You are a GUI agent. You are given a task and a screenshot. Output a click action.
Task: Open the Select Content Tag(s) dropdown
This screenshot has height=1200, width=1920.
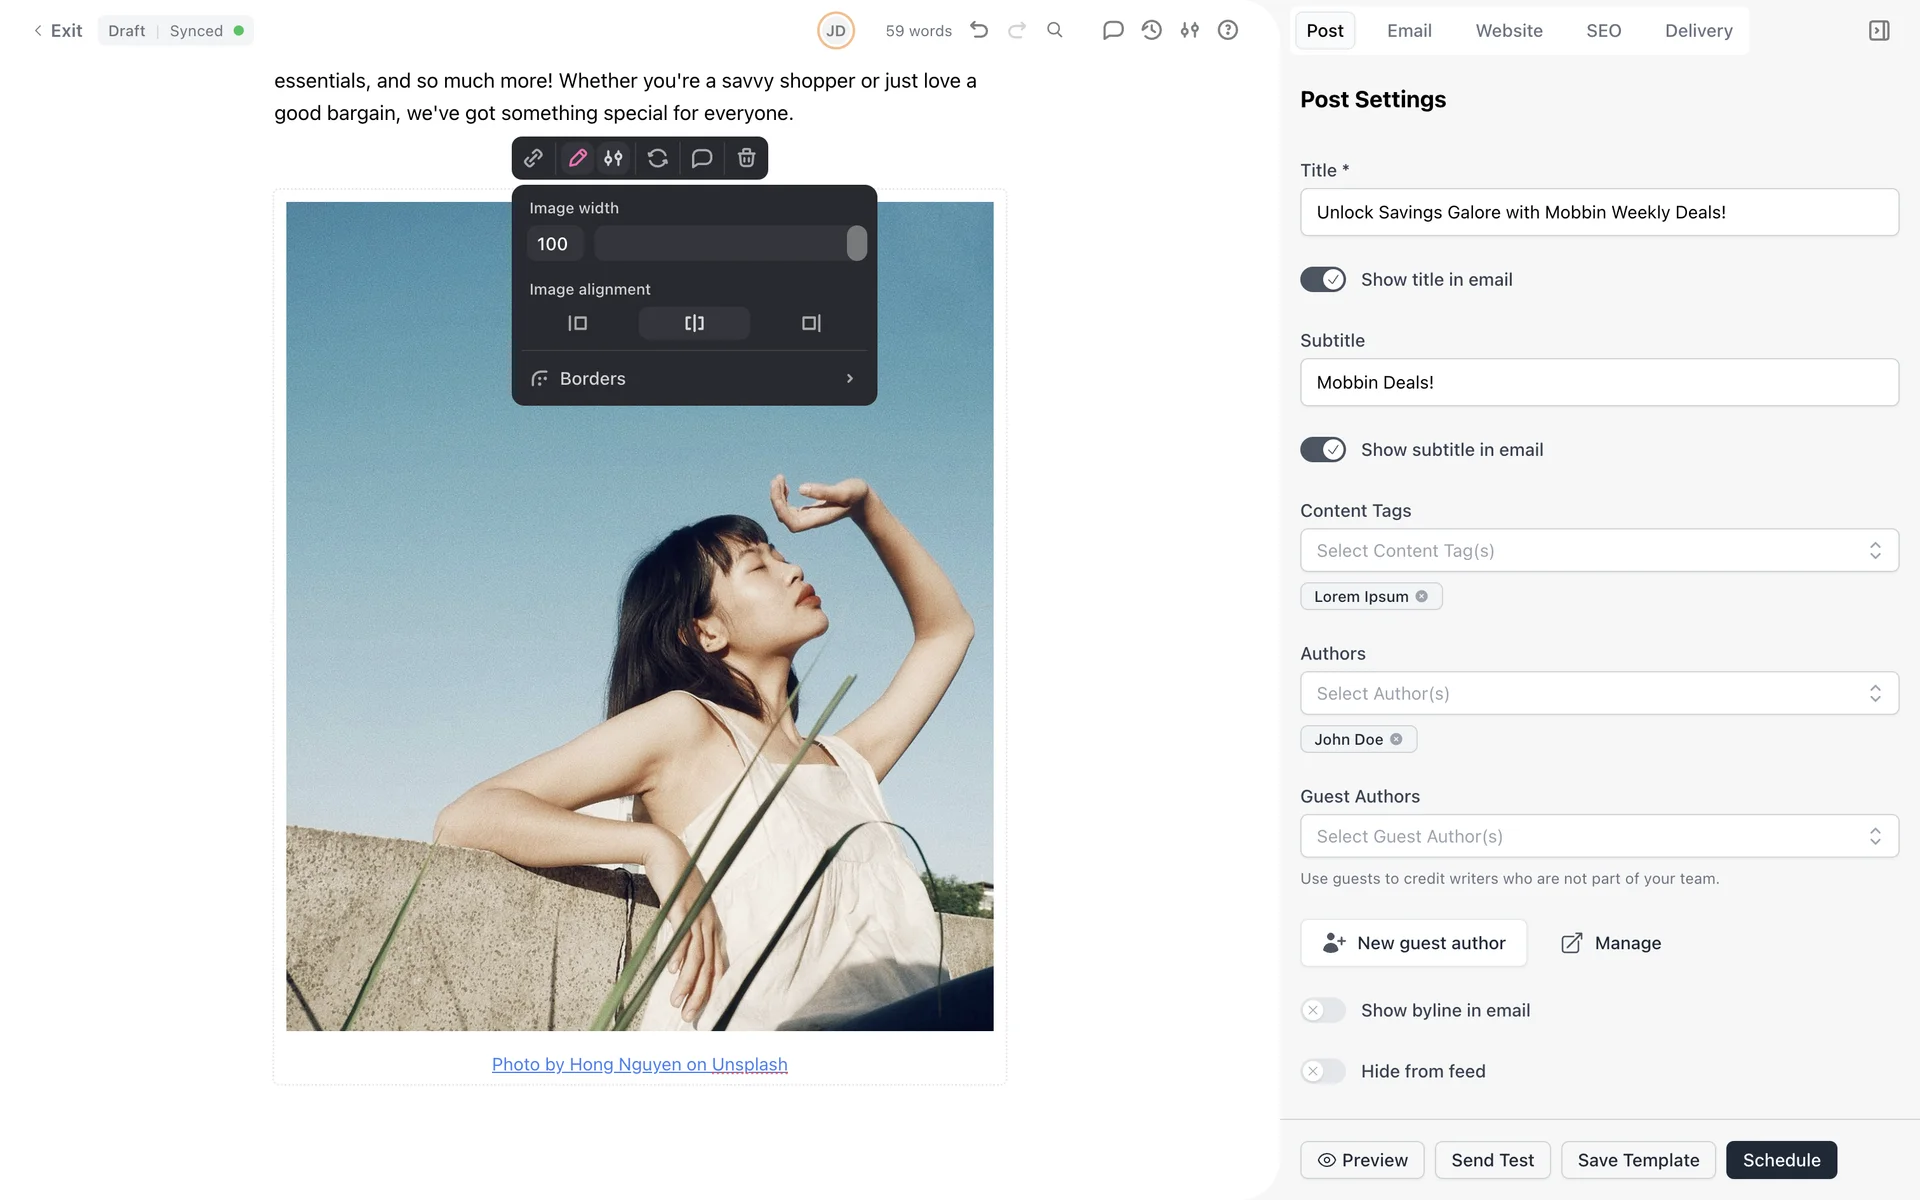1598,550
